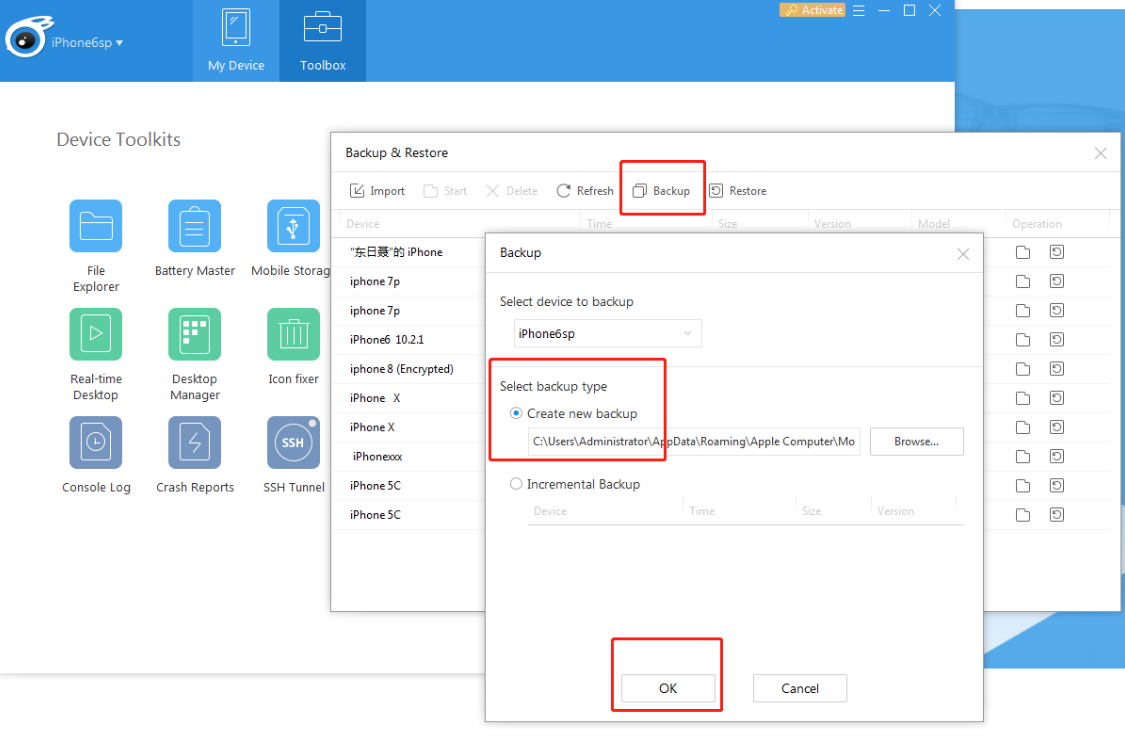The height and width of the screenshot is (748, 1125).
Task: Click restore icon for the first backup row
Action: [x=1056, y=252]
